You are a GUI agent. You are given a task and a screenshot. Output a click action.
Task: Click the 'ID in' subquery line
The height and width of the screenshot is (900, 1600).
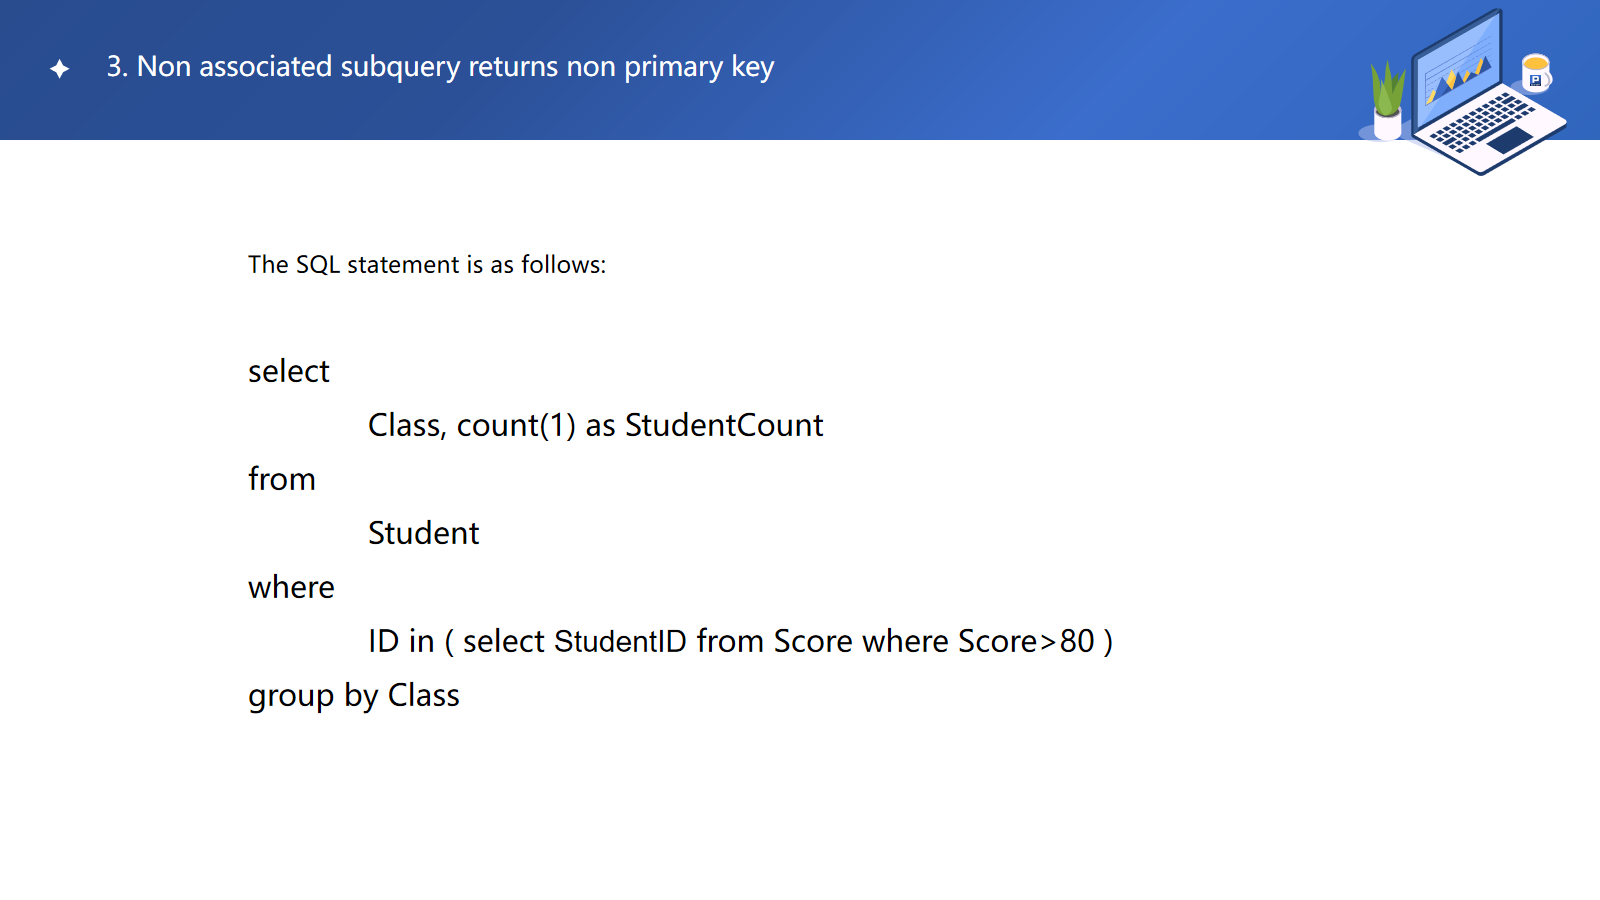click(x=740, y=642)
